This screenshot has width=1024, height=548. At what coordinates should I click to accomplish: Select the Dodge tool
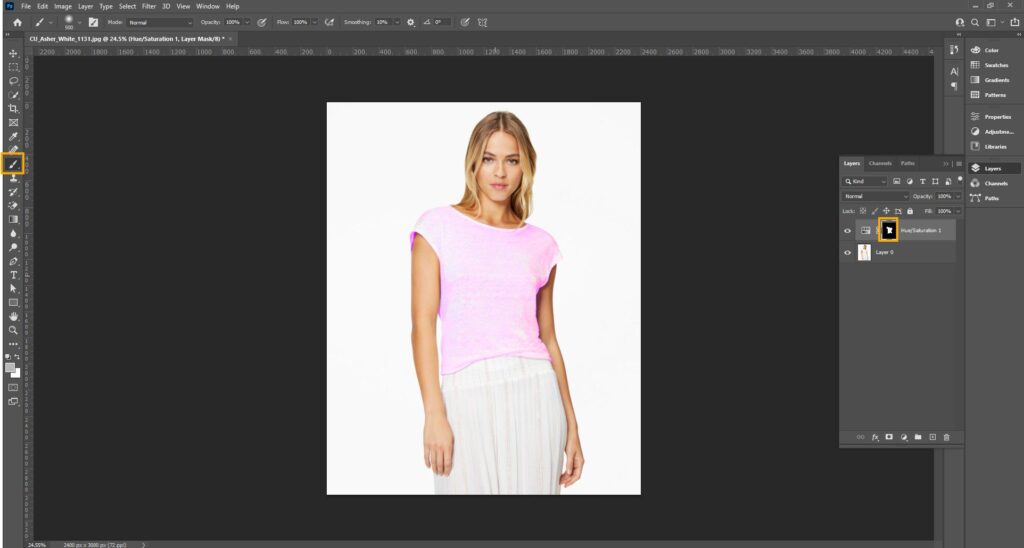[x=13, y=247]
